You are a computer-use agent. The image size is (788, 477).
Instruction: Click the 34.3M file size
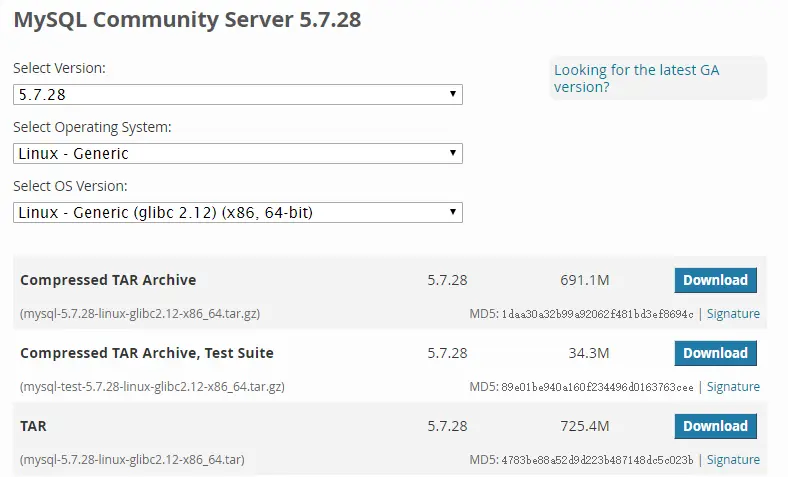coord(588,353)
